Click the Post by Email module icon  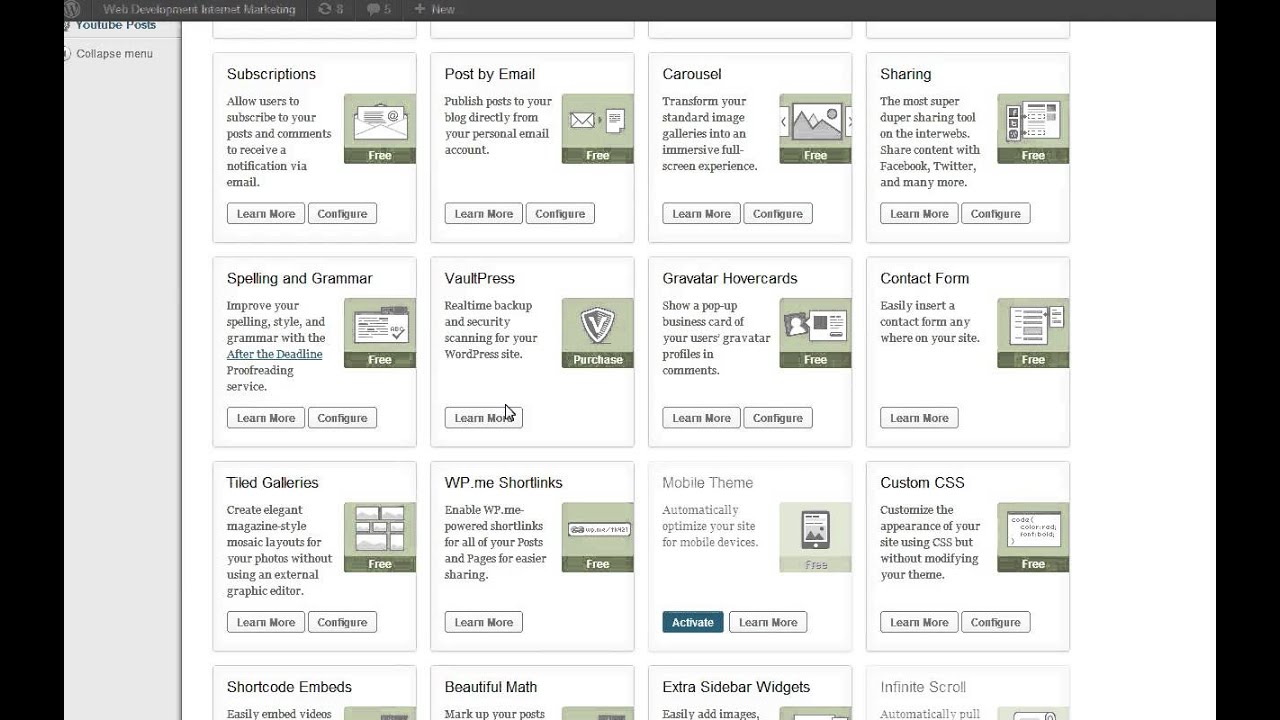(x=598, y=129)
